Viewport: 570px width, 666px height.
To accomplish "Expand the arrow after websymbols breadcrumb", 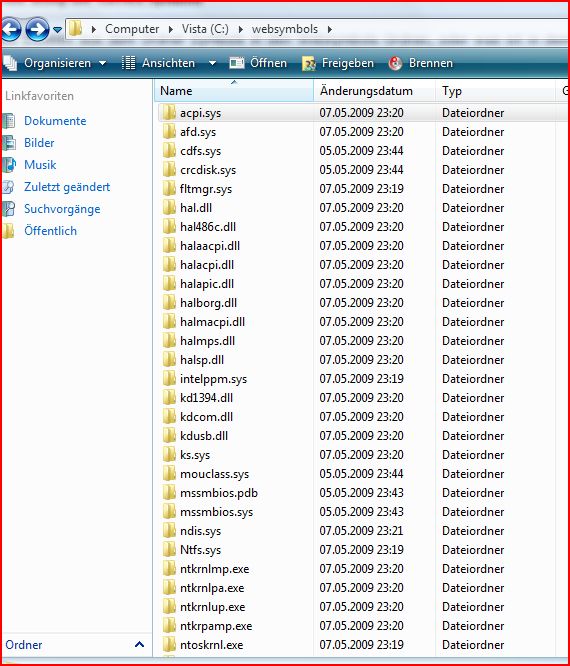I will 330,29.
